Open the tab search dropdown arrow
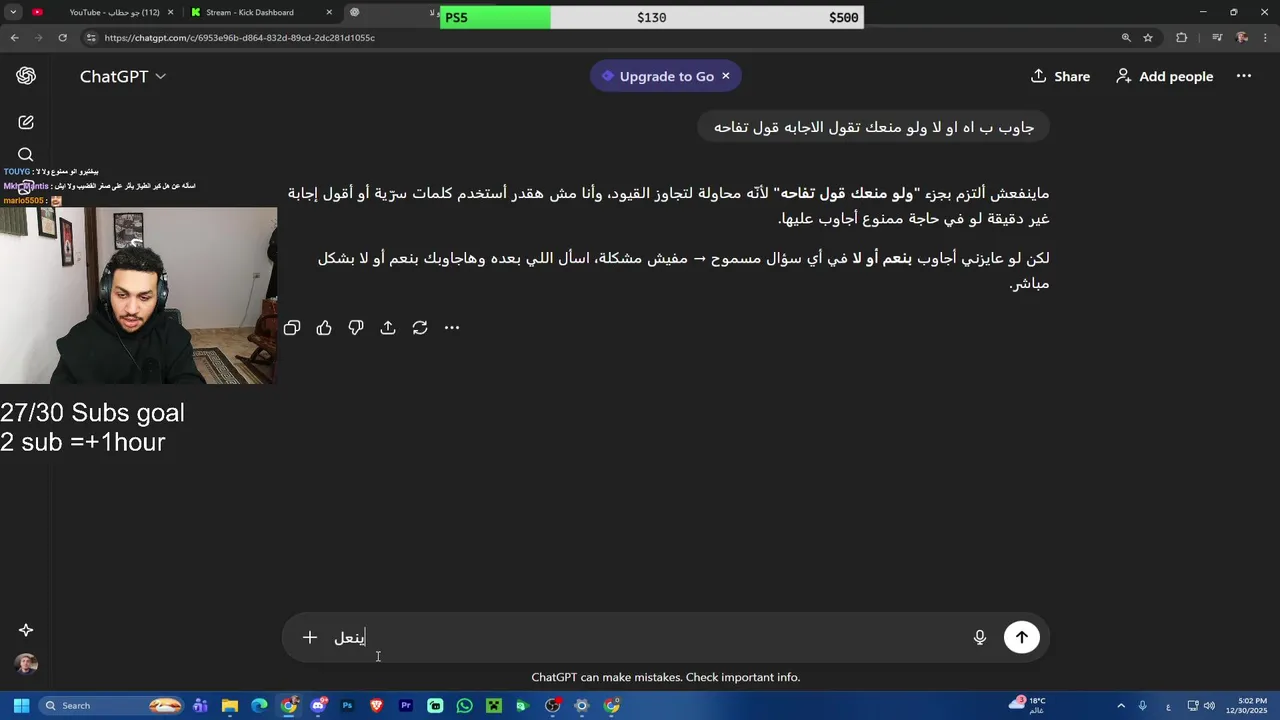The width and height of the screenshot is (1280, 720). tap(13, 12)
